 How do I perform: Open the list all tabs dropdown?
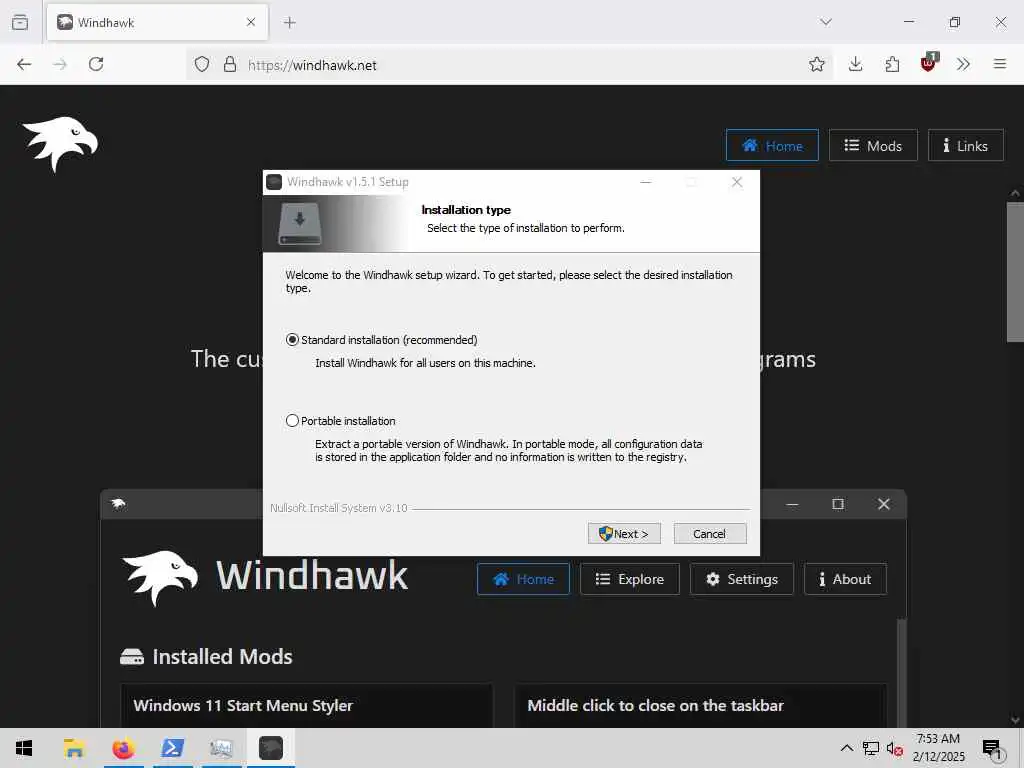tap(825, 22)
